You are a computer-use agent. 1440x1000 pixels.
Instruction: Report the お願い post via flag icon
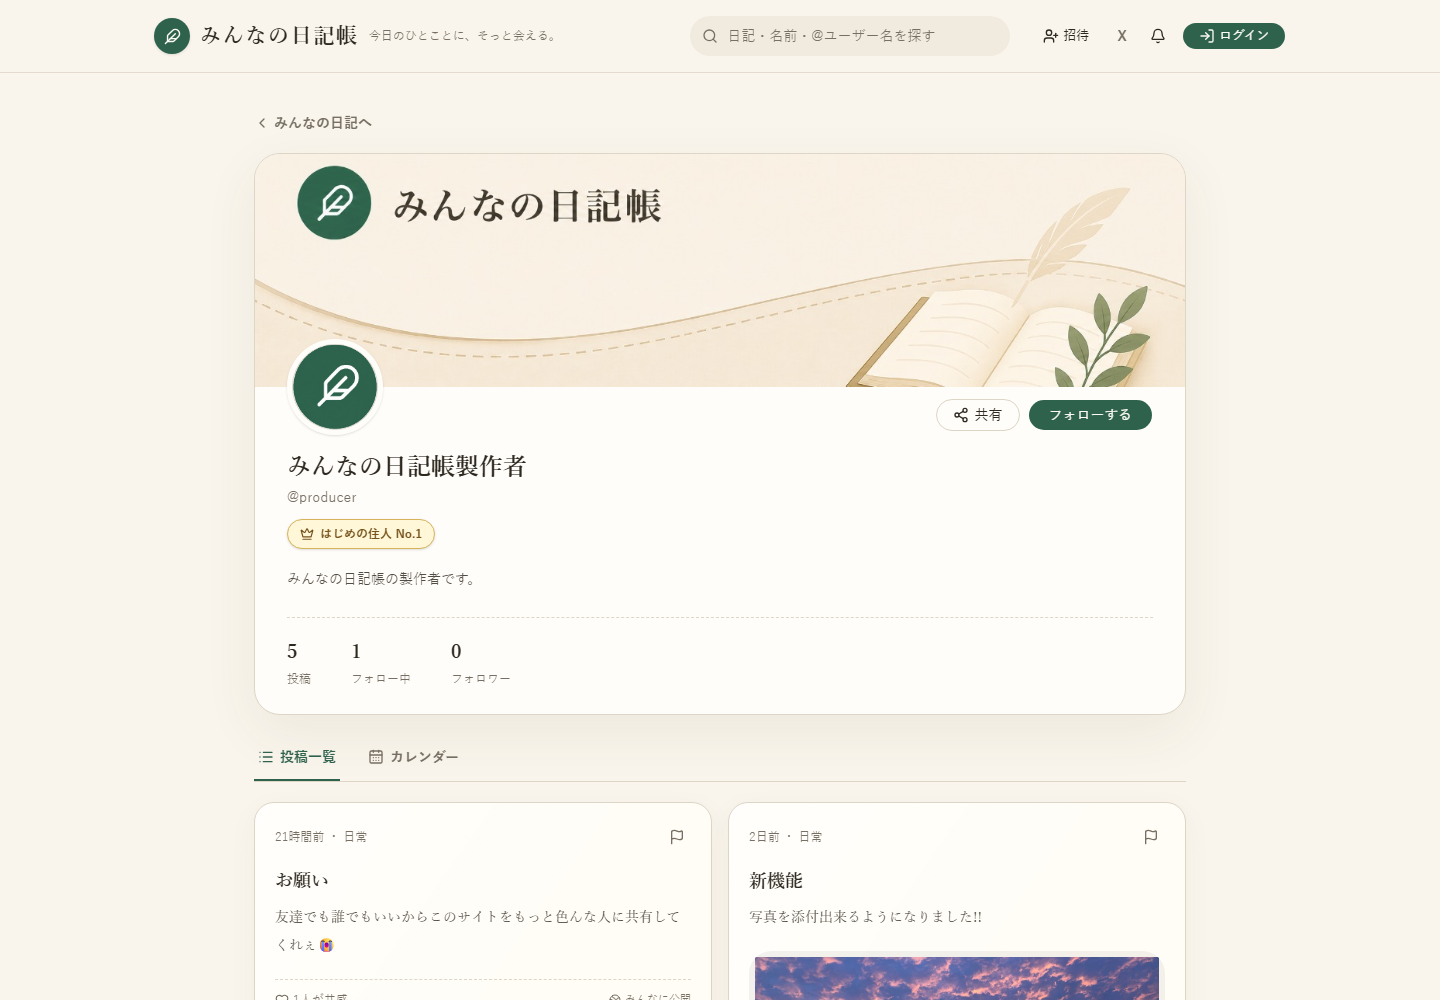pos(677,837)
